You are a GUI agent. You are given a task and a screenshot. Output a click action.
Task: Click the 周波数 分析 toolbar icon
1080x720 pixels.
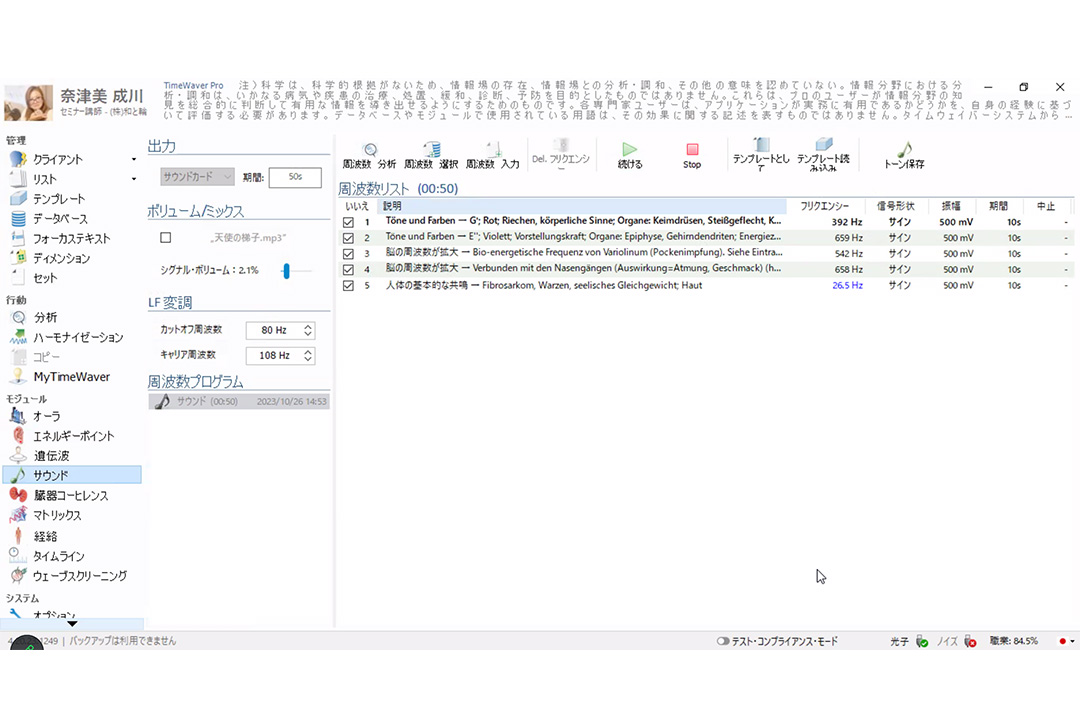tap(369, 153)
